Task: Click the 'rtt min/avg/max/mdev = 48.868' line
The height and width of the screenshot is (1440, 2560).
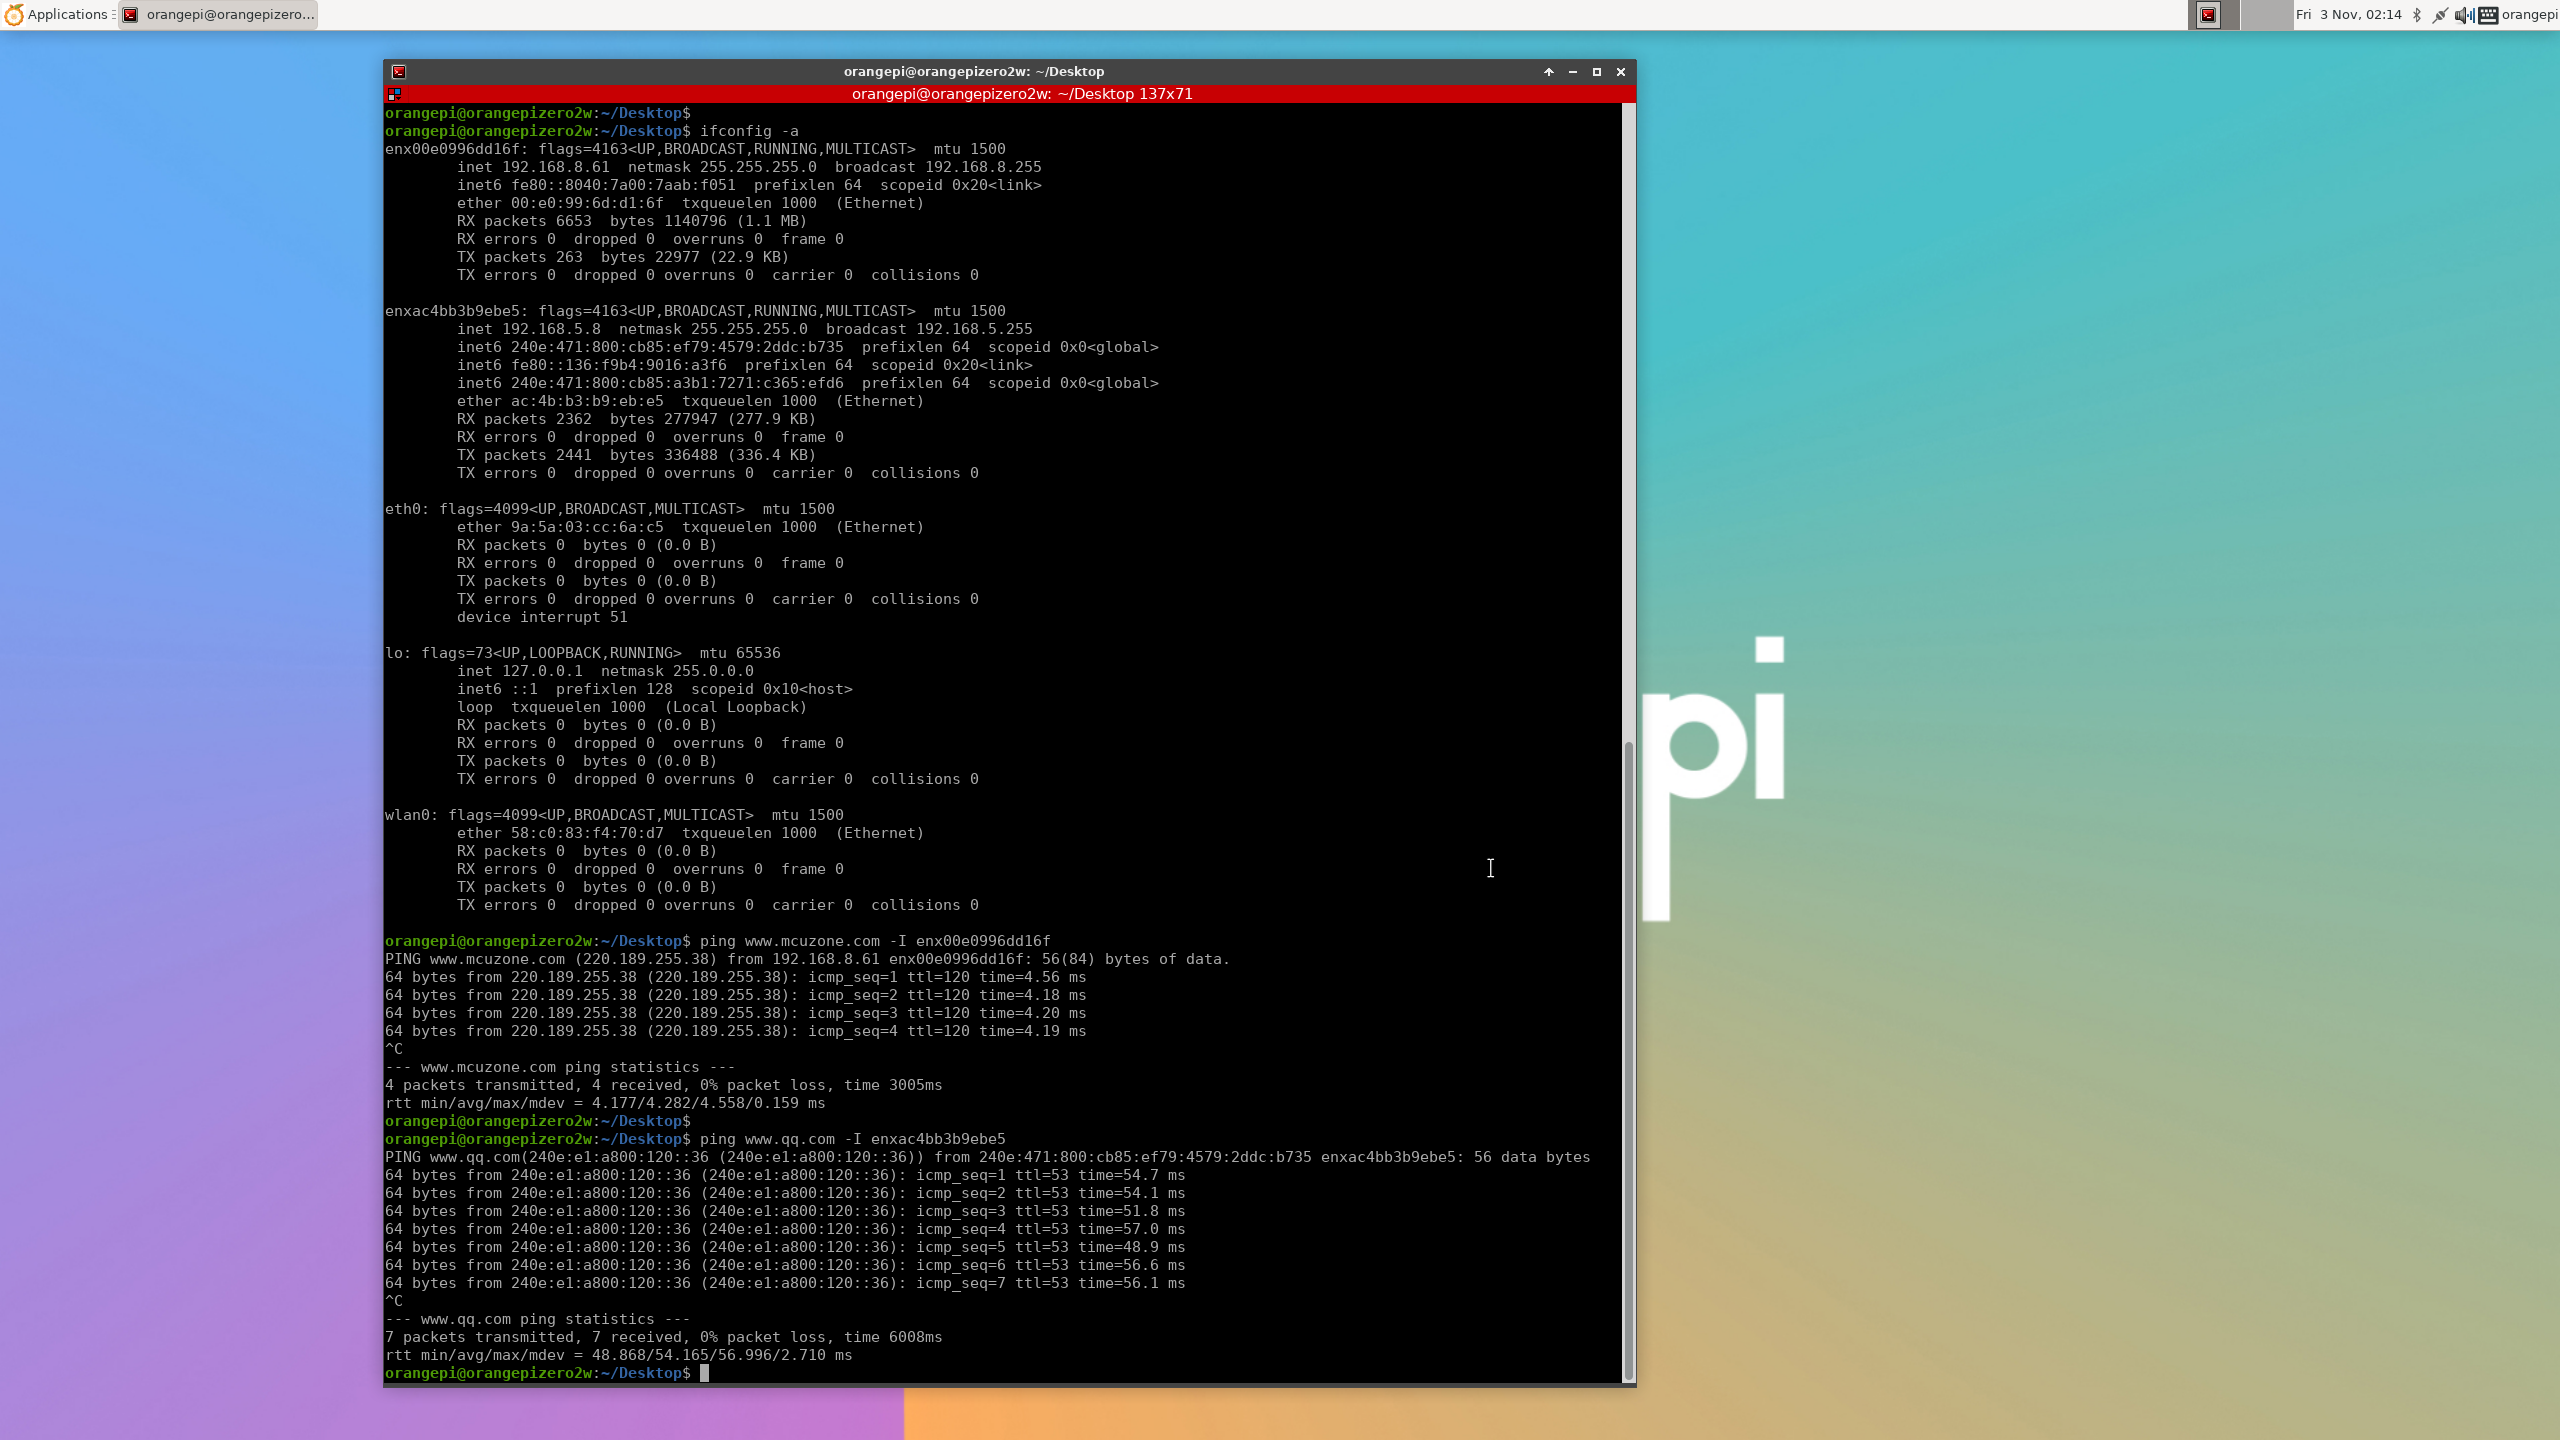Action: tap(619, 1355)
